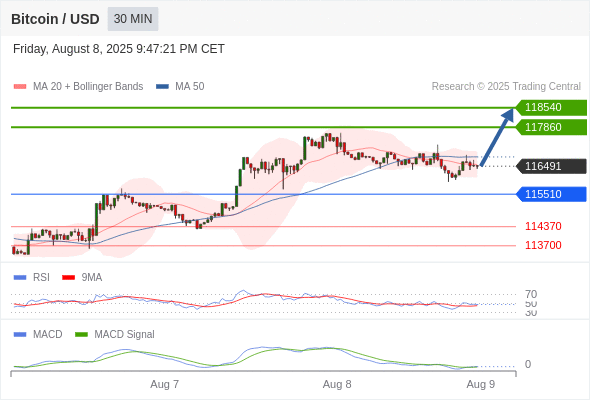590x400 pixels.
Task: Click the MACD Signal green legend marker
Action: pos(81,335)
